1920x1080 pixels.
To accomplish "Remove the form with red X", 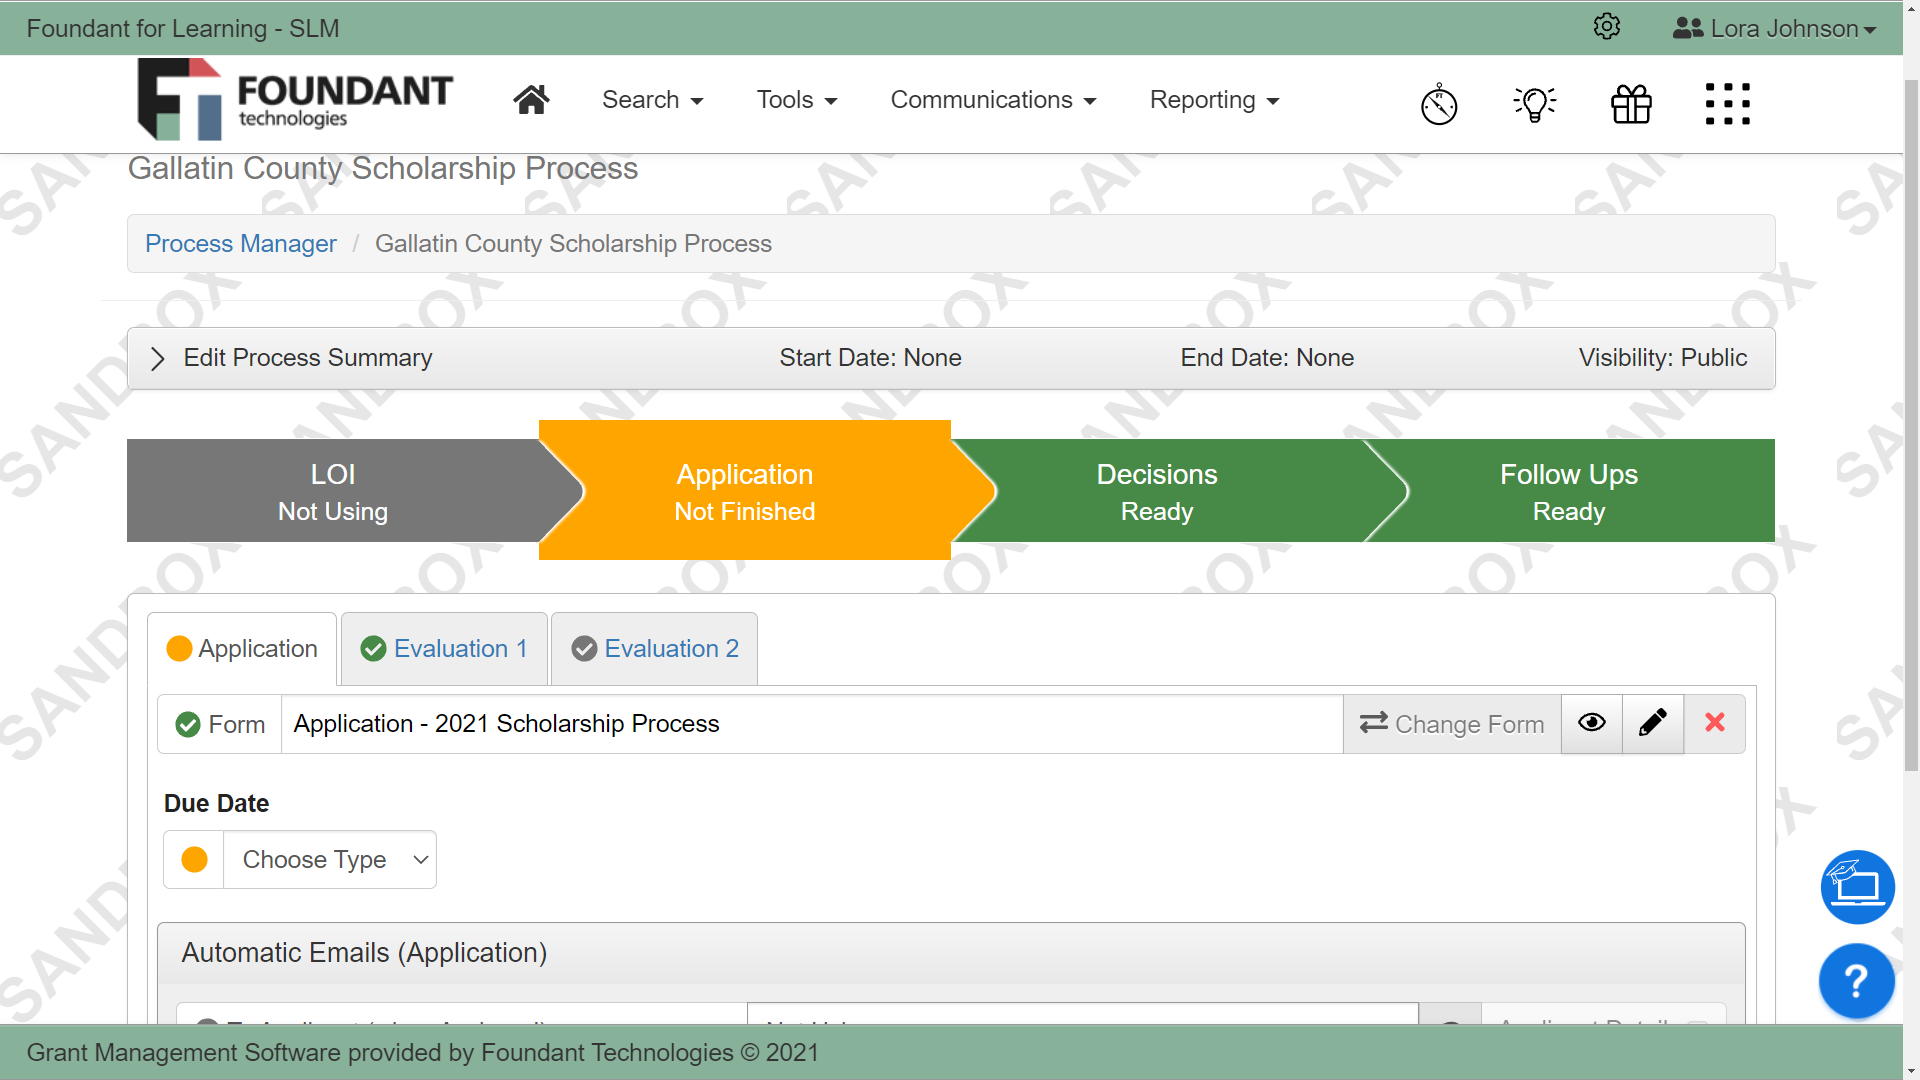I will (x=1715, y=723).
